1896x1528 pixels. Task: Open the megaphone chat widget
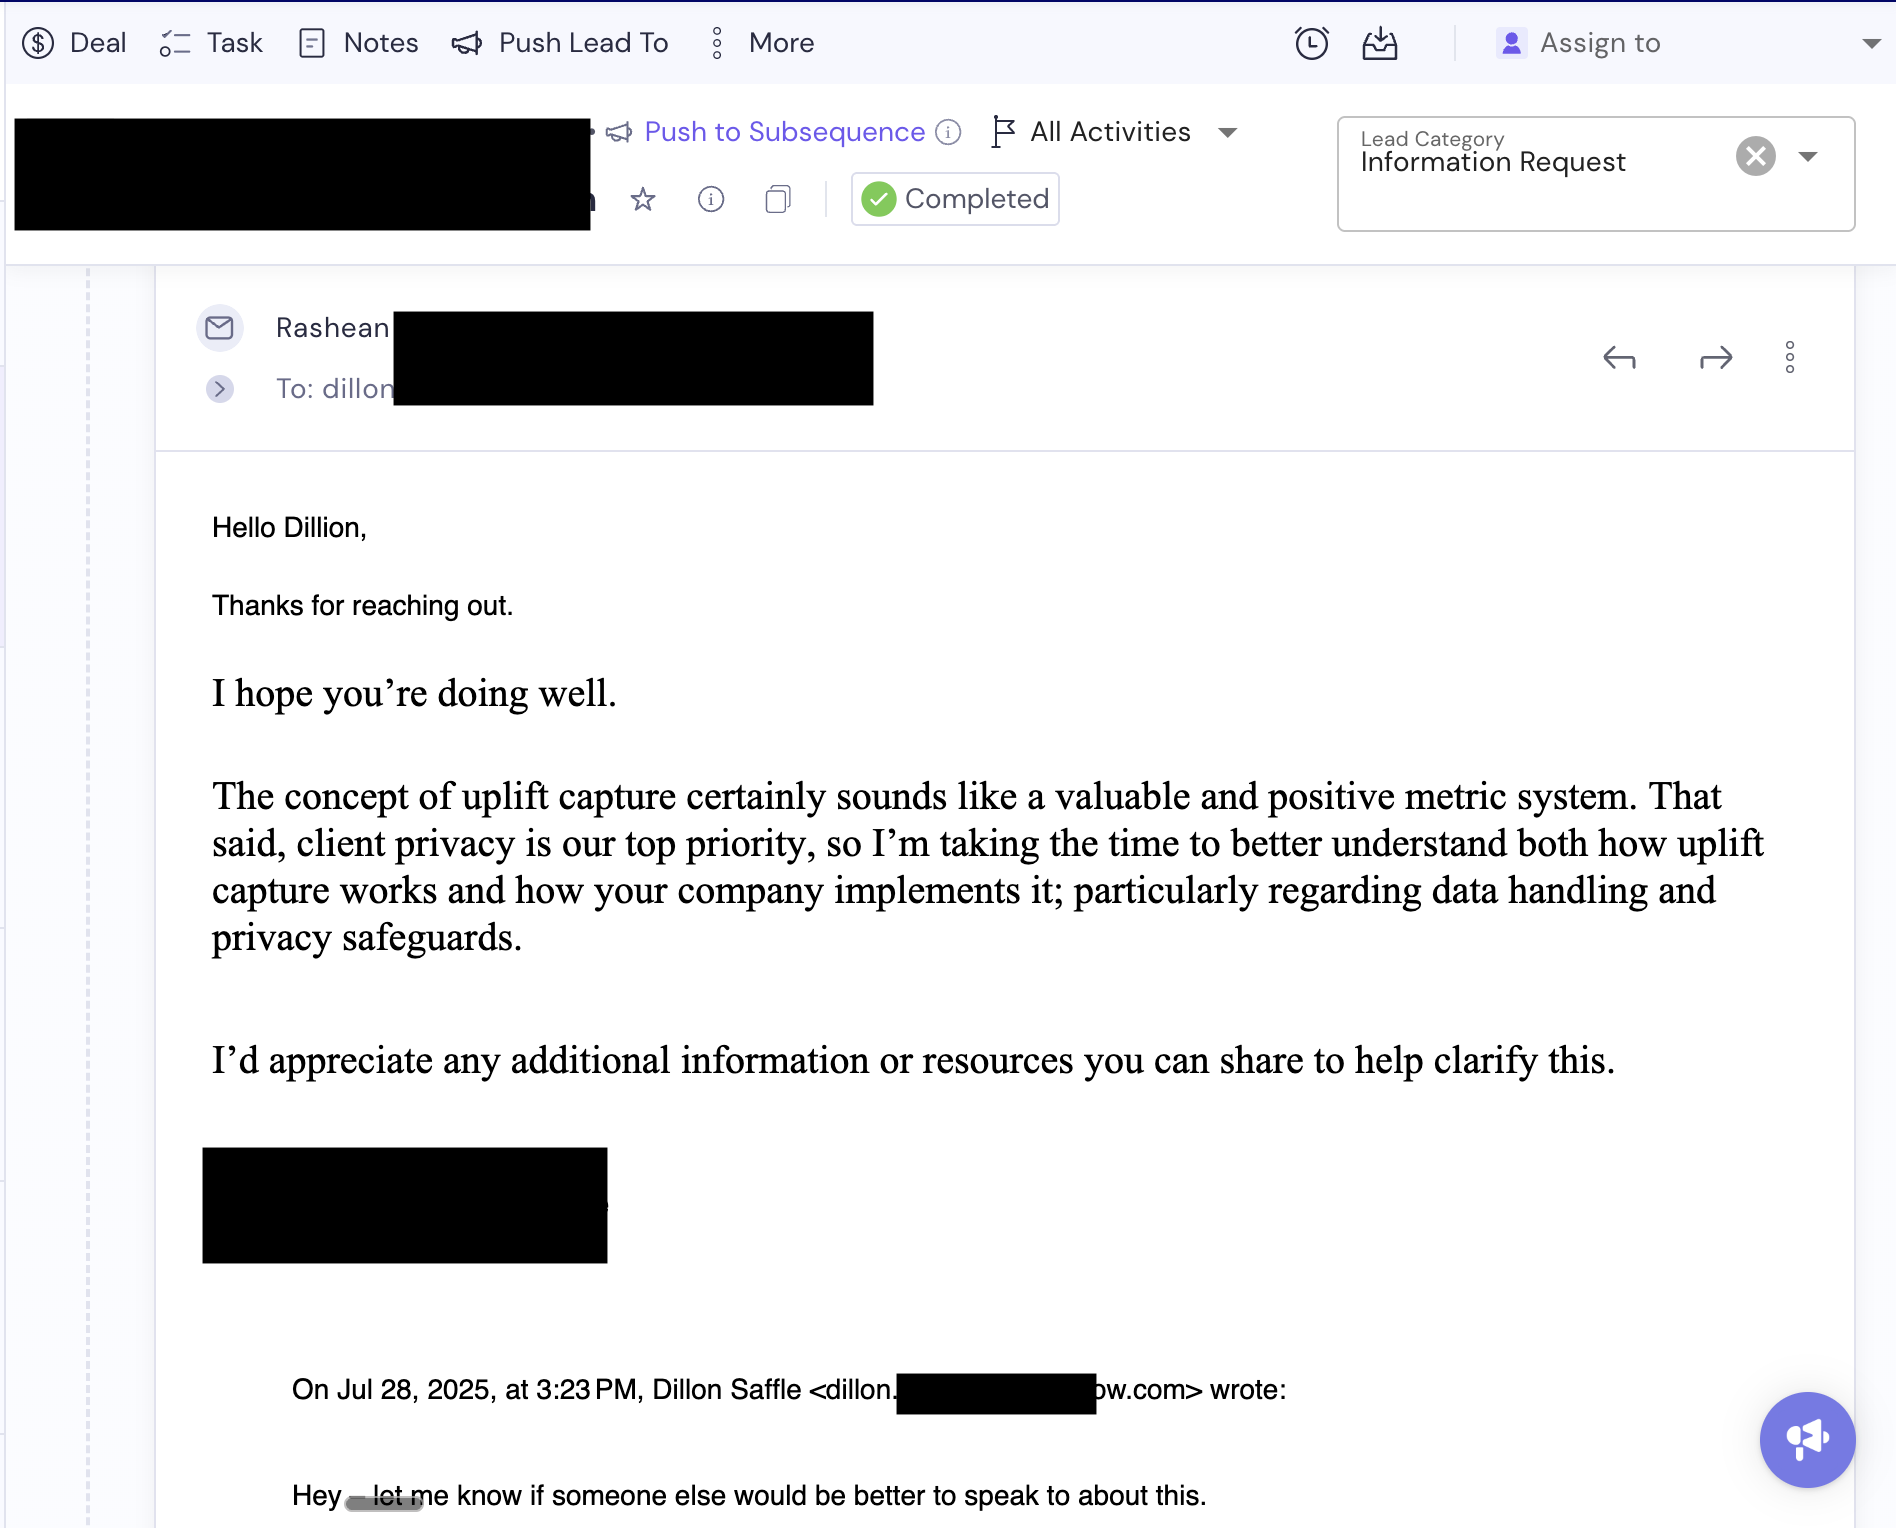1807,1439
